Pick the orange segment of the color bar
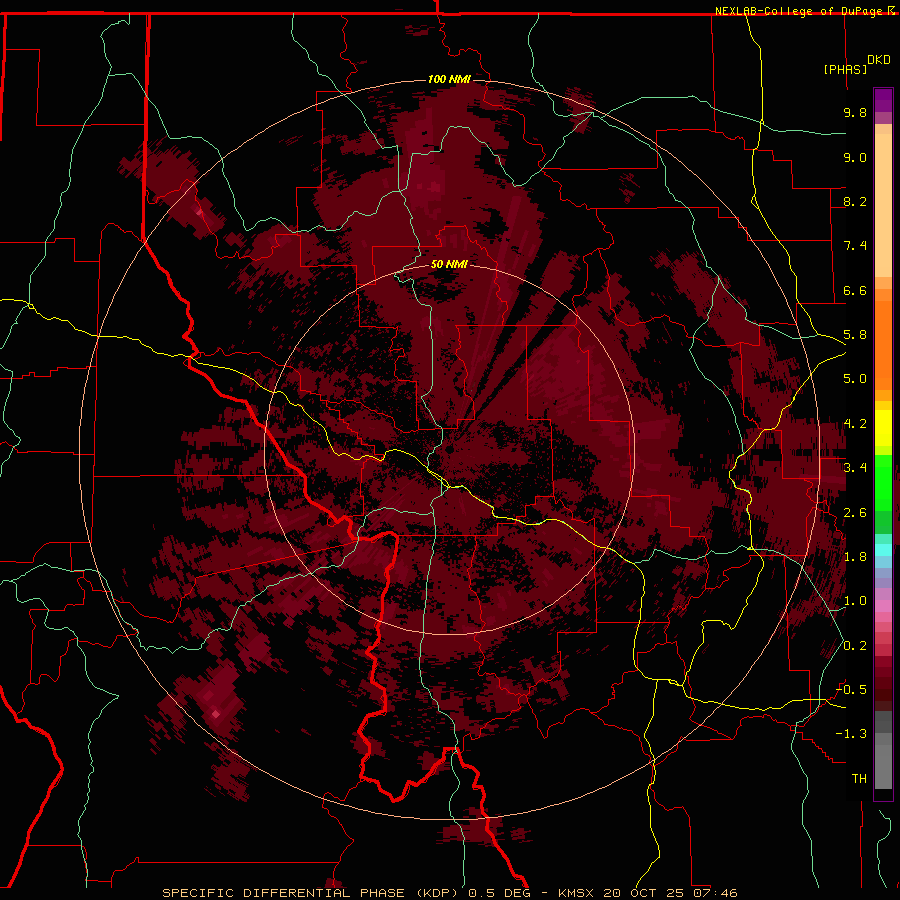 pos(883,344)
